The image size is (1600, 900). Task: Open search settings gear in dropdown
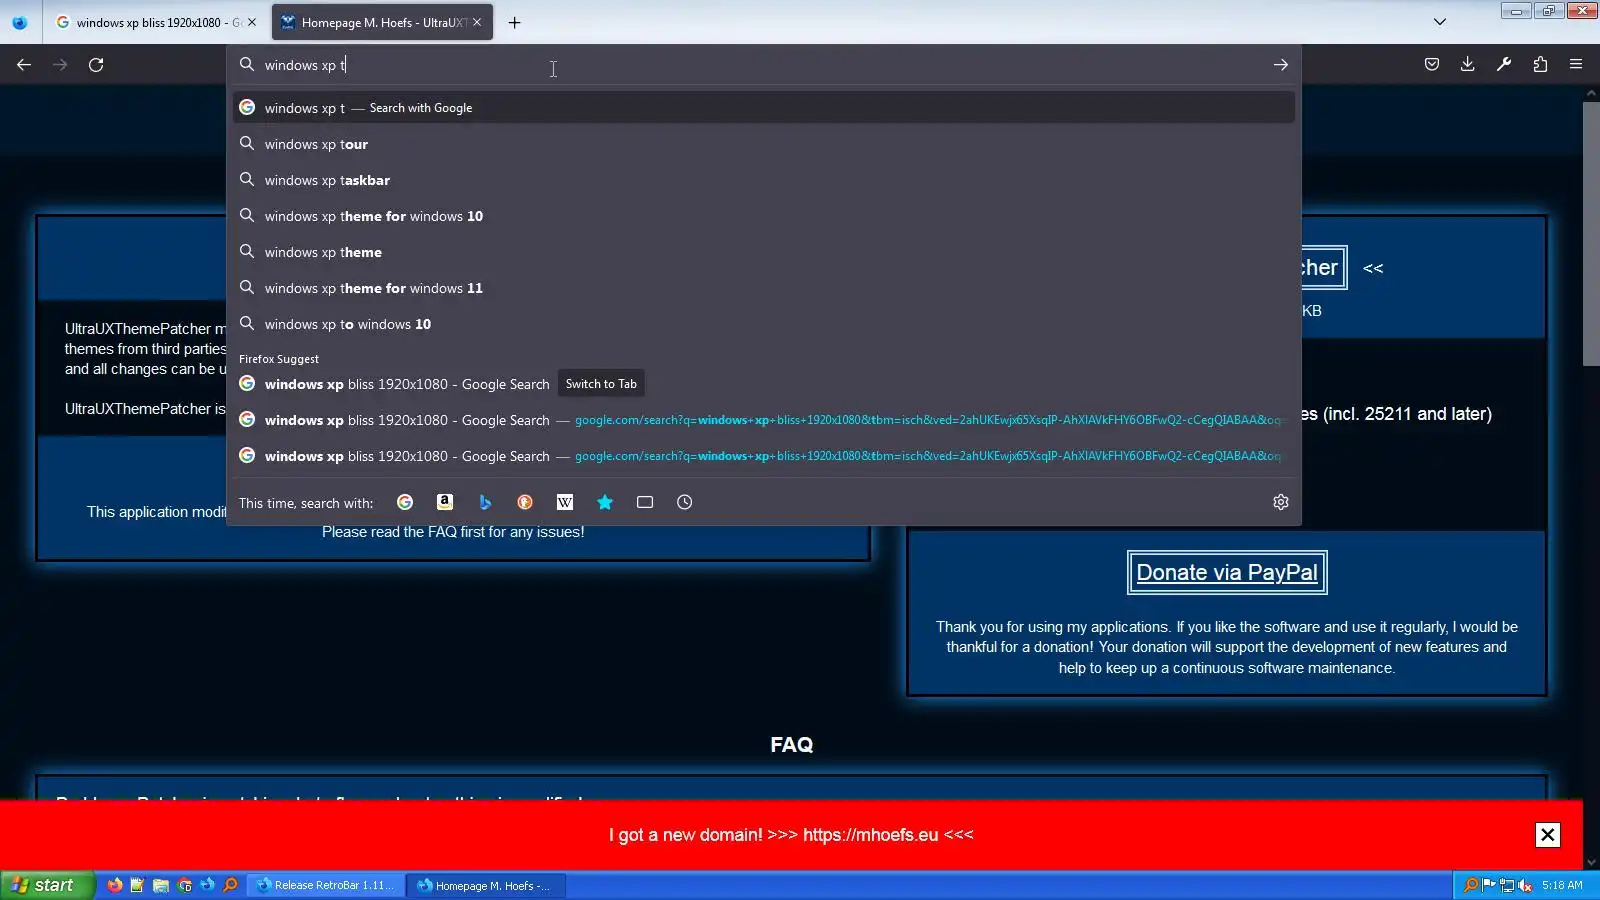1281,502
